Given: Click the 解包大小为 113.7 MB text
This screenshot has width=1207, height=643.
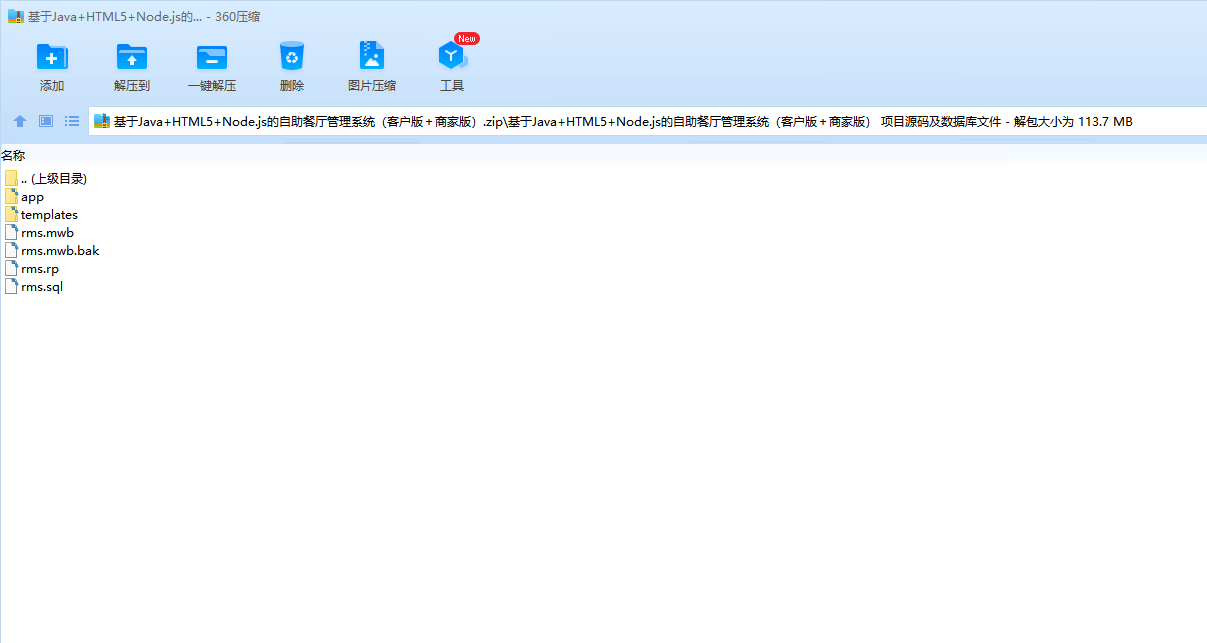Looking at the screenshot, I should point(1073,122).
